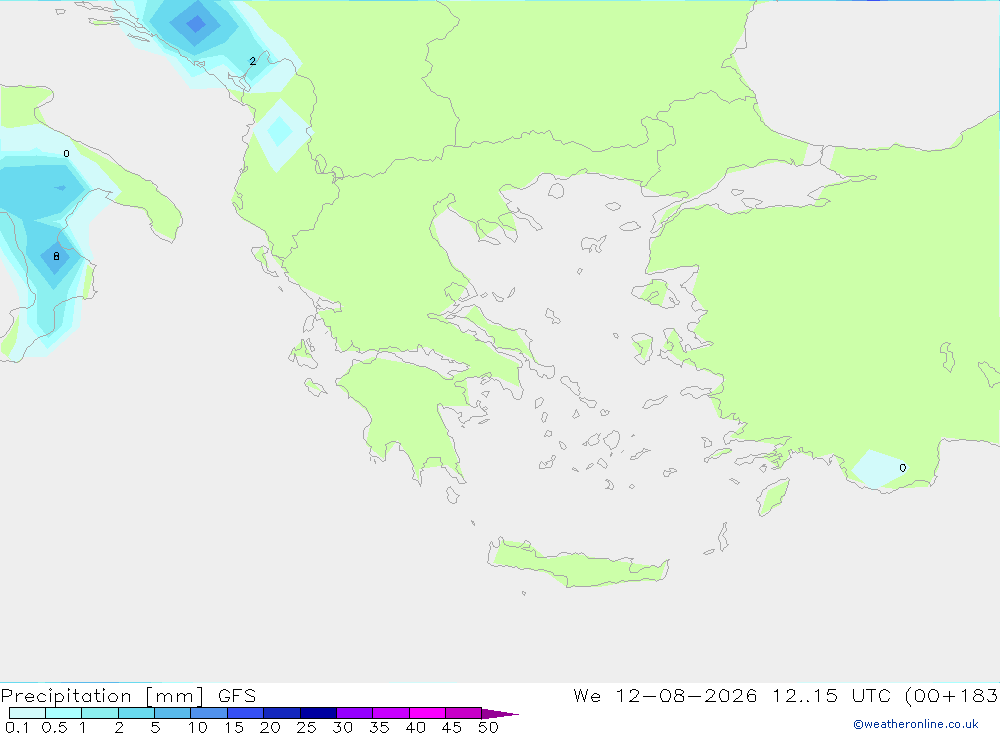Click the 0.5–1 mm legend color swatch
Screen dimensions: 1000x733
[x=64, y=713]
